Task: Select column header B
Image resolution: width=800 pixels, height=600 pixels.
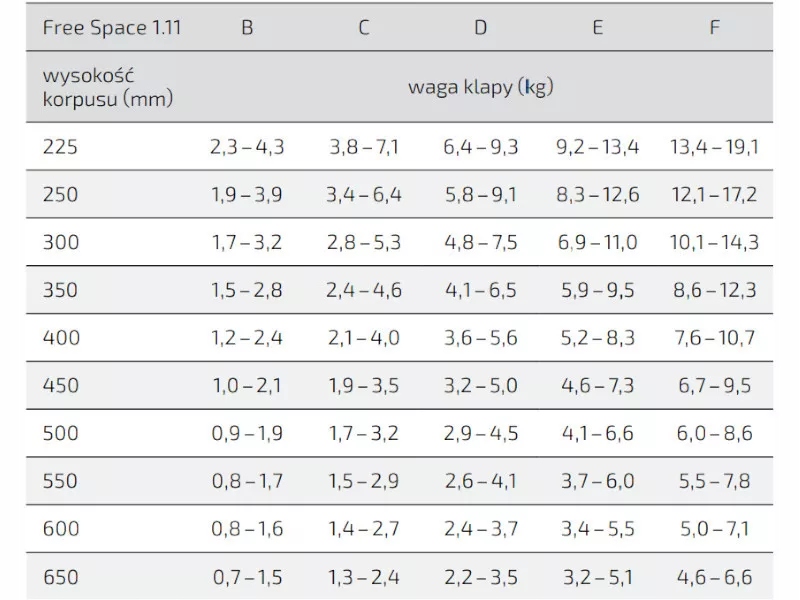Action: (247, 28)
